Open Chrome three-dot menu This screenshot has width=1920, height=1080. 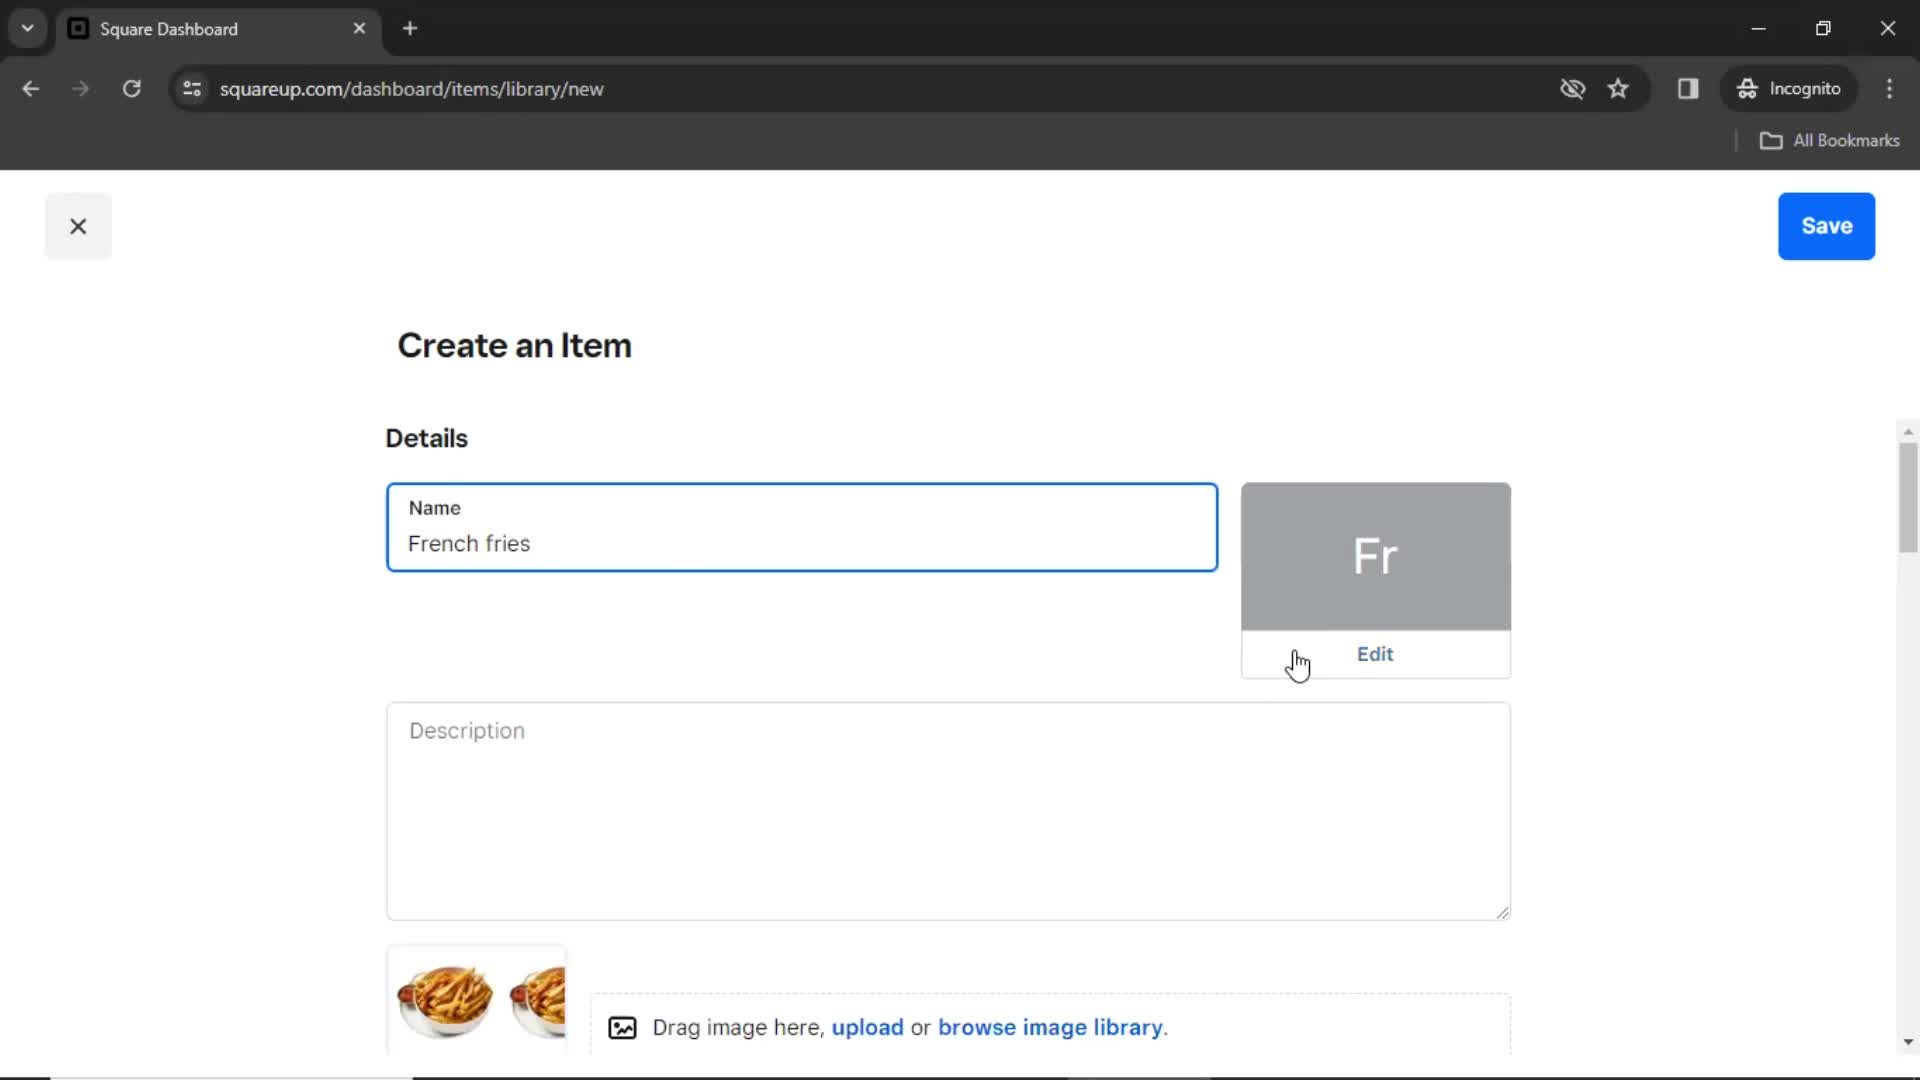point(1889,89)
